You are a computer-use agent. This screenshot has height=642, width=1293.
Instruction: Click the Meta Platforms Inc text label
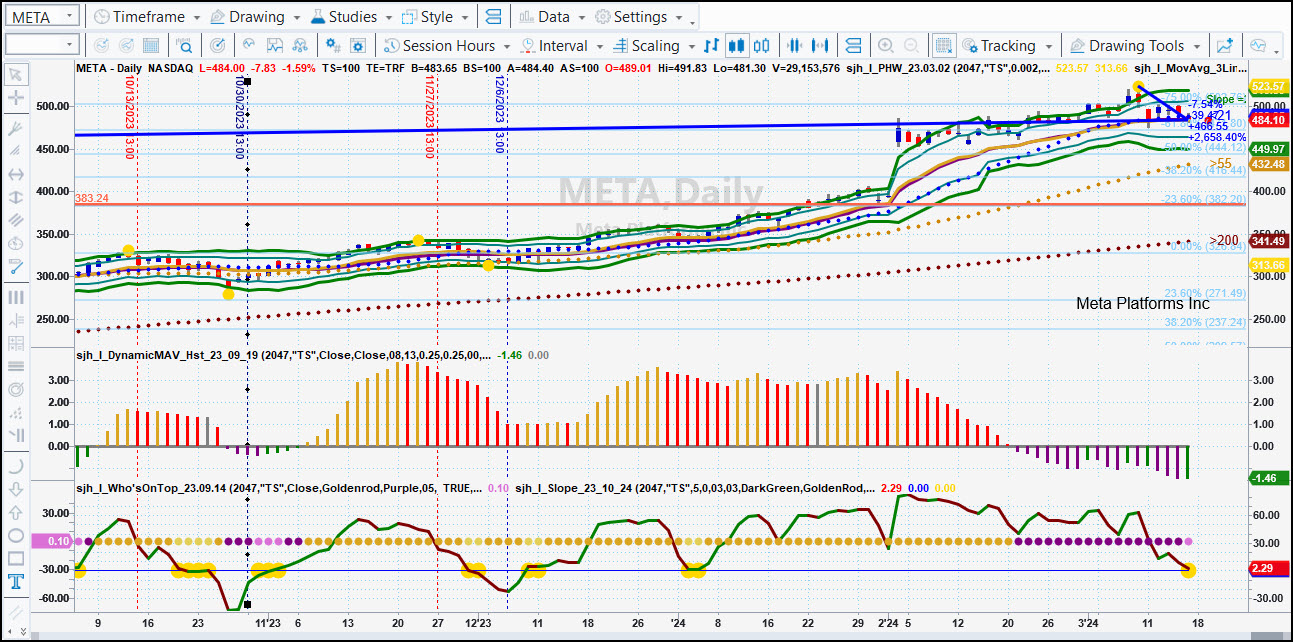coord(1142,303)
